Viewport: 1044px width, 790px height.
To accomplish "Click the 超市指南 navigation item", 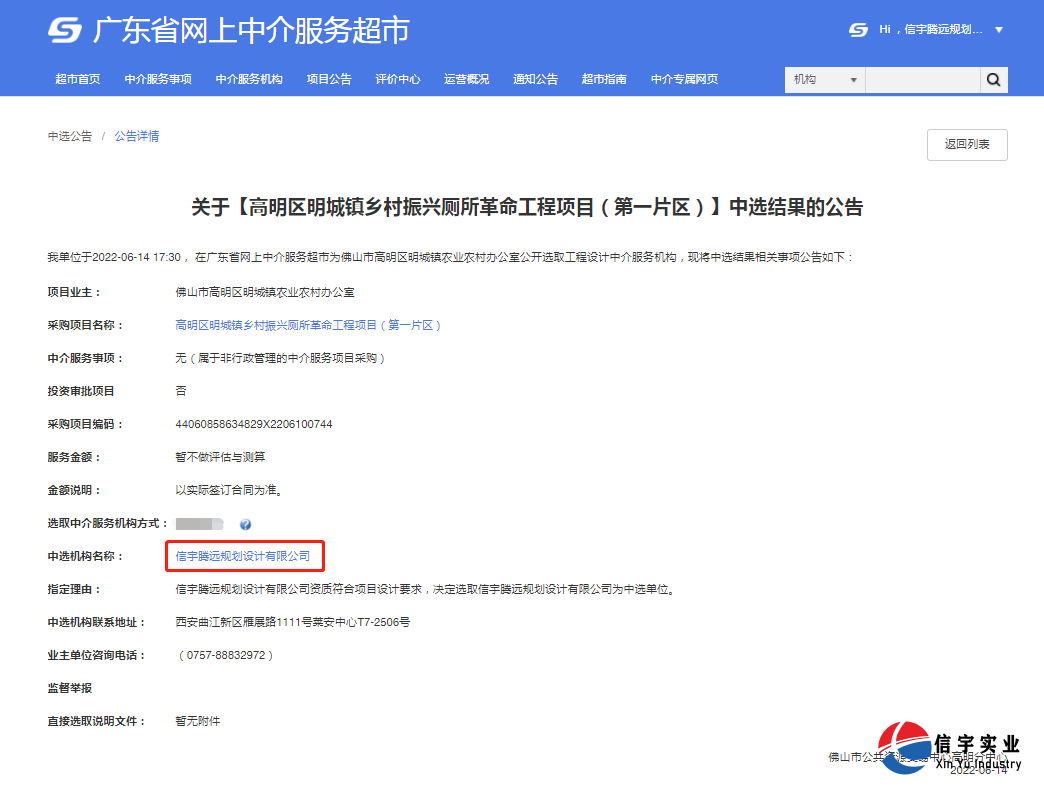I will pyautogui.click(x=604, y=79).
